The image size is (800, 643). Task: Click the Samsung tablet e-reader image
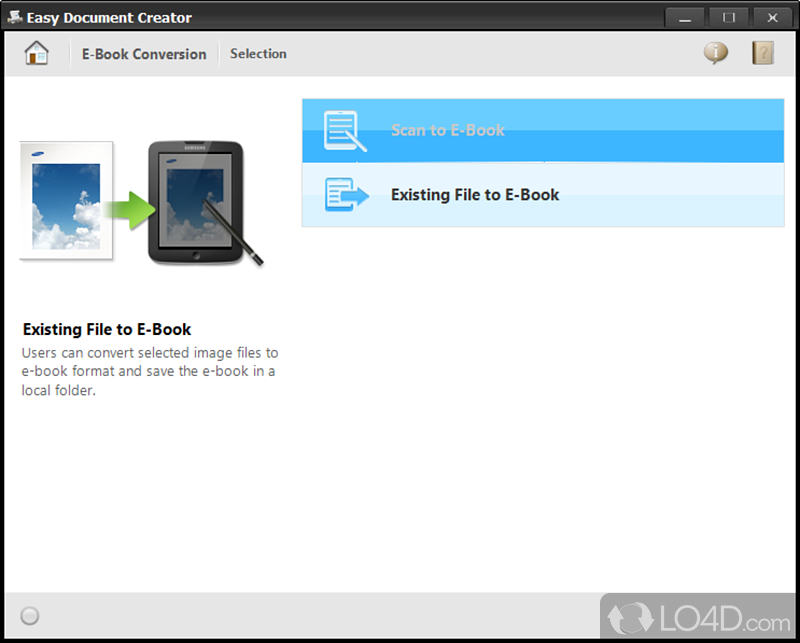click(196, 203)
